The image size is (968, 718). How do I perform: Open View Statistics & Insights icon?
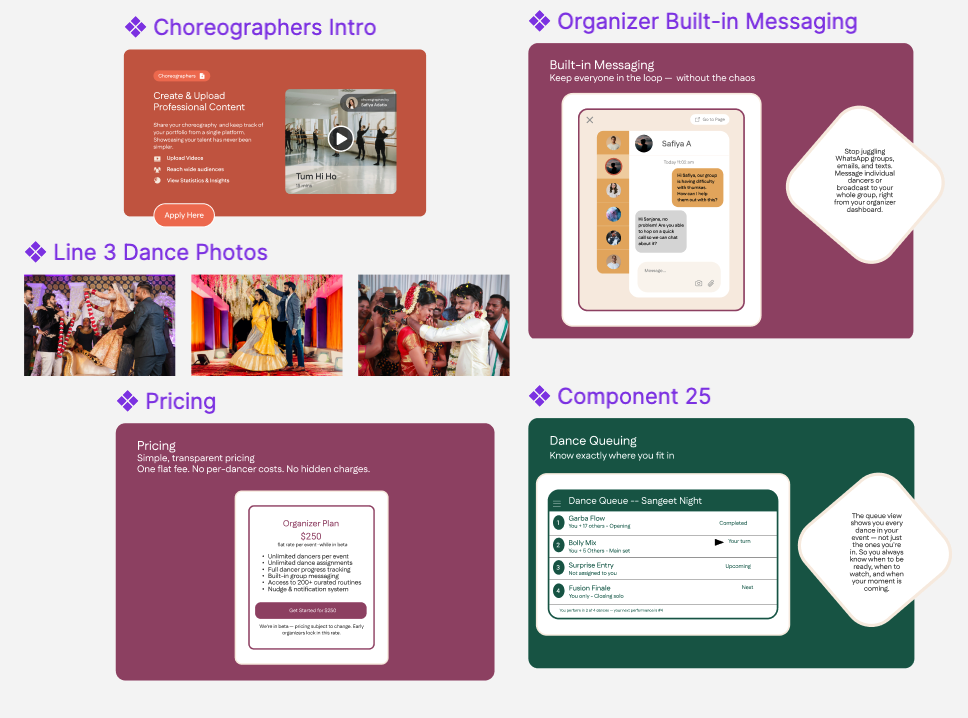click(157, 180)
